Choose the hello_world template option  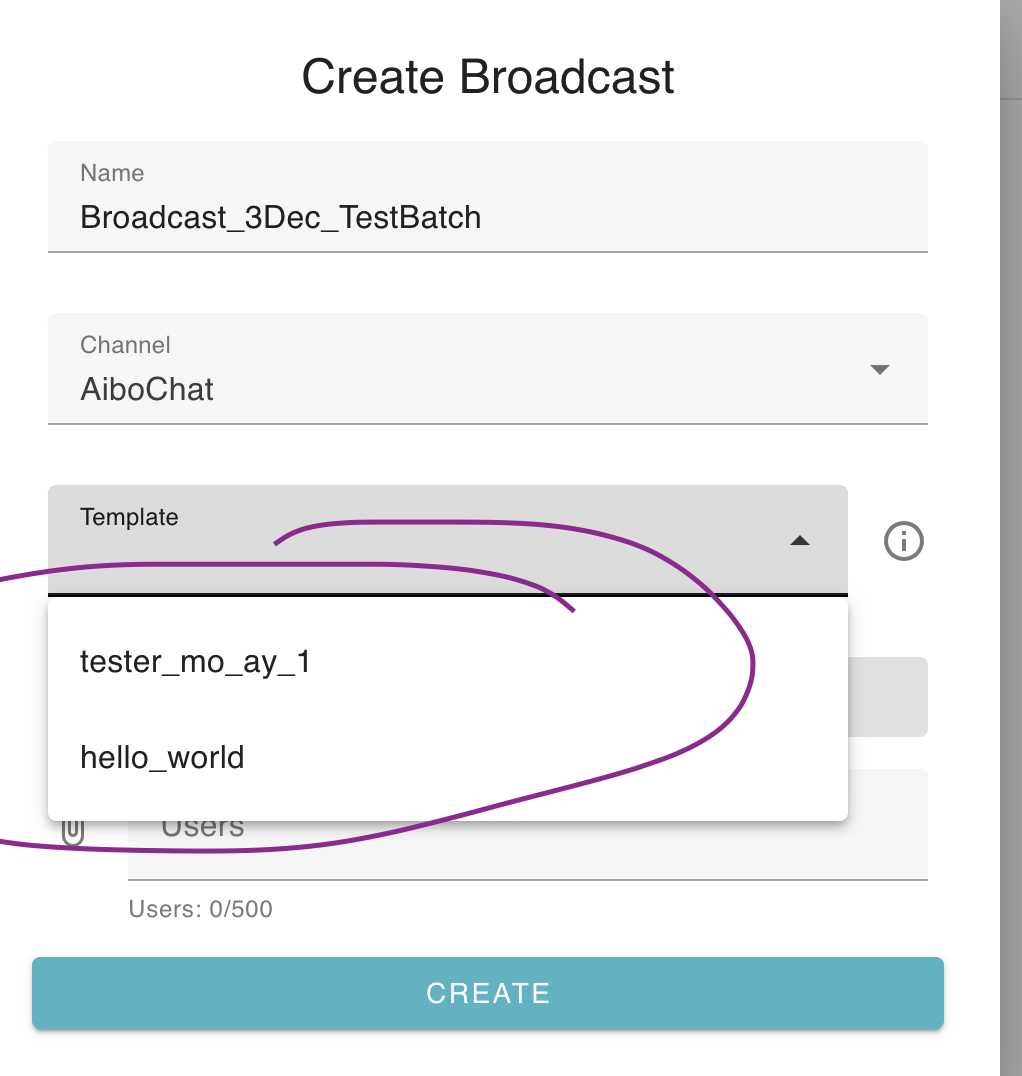tap(162, 757)
